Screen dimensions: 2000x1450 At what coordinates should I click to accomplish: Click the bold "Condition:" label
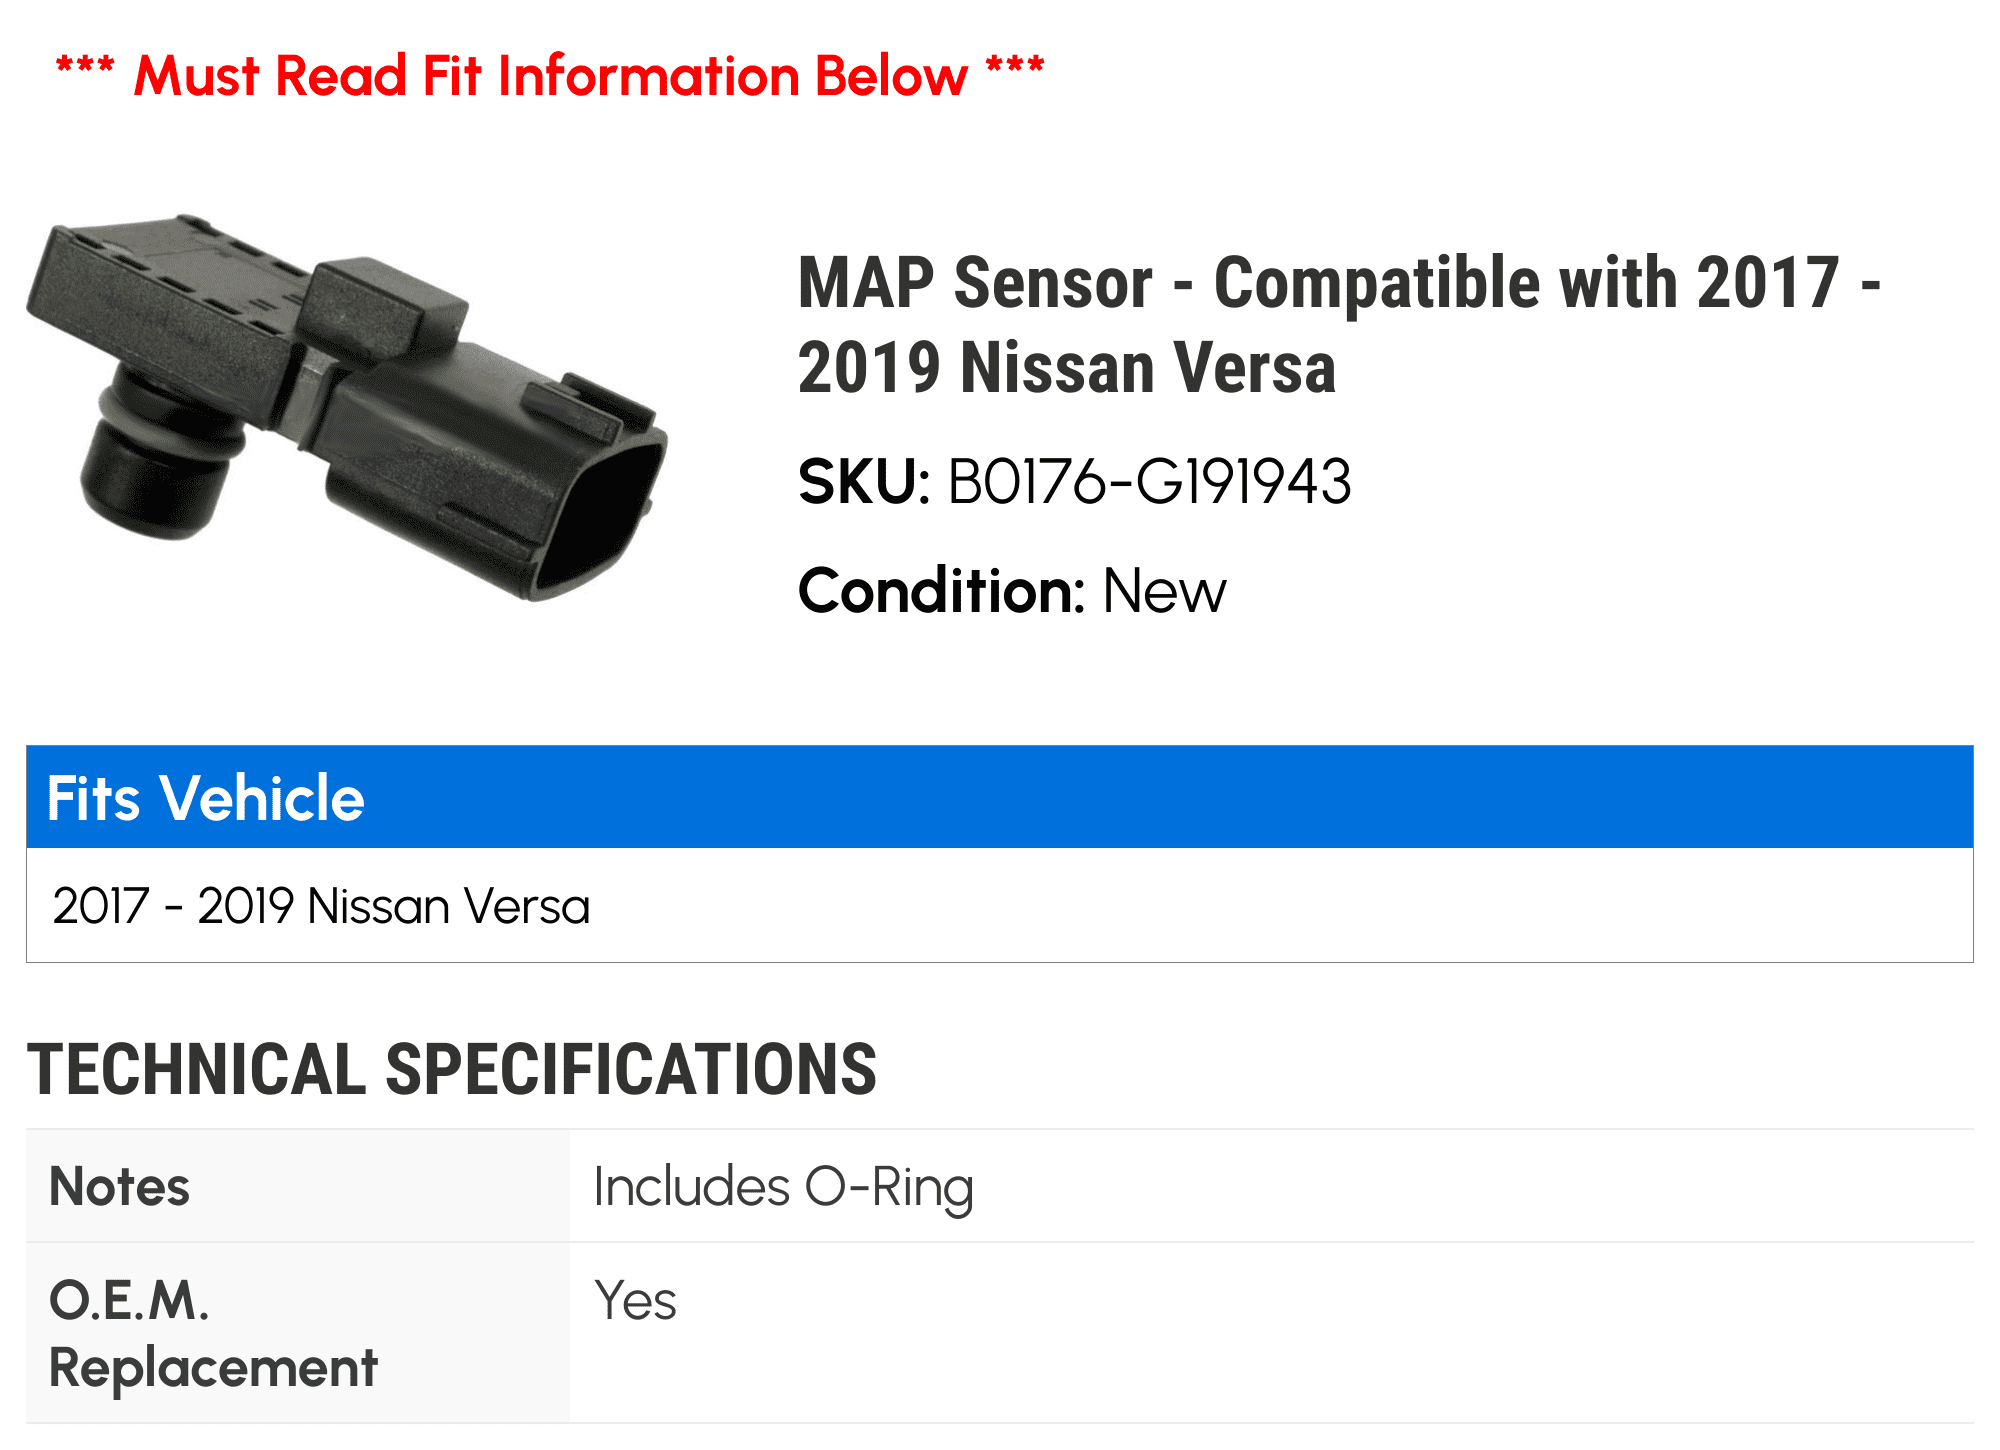pos(941,591)
